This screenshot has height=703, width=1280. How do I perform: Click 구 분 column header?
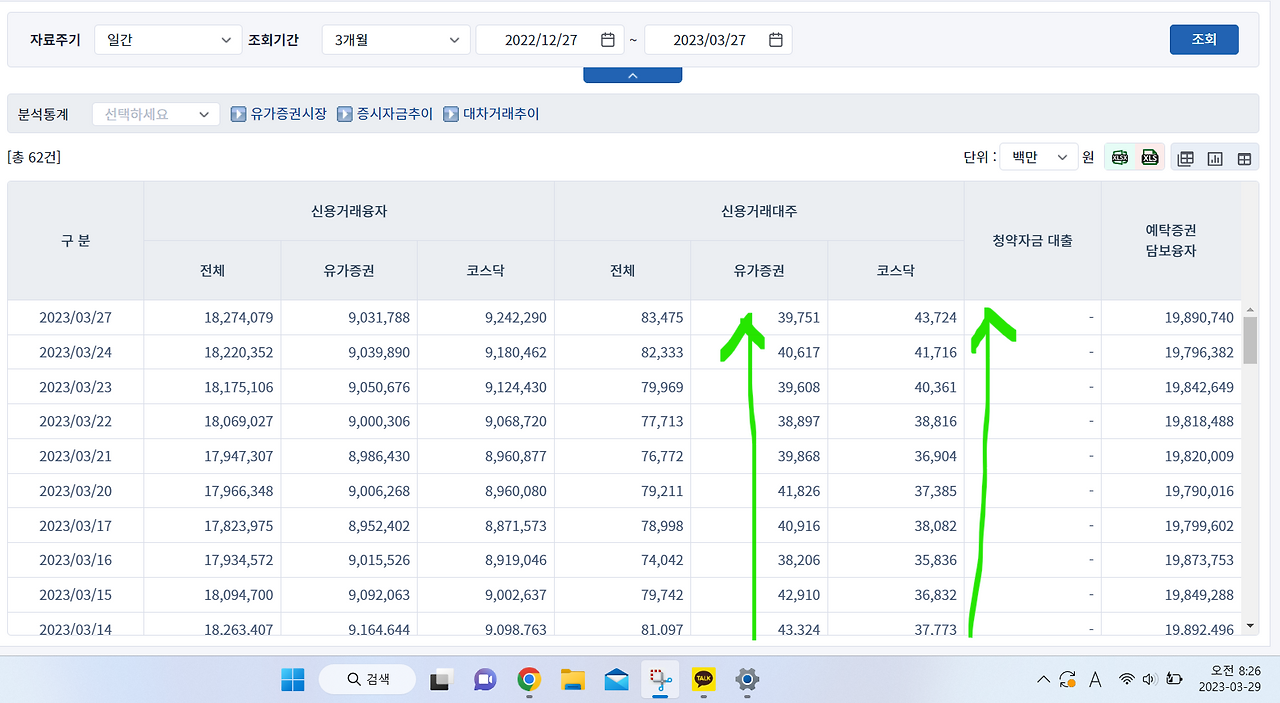click(x=75, y=241)
